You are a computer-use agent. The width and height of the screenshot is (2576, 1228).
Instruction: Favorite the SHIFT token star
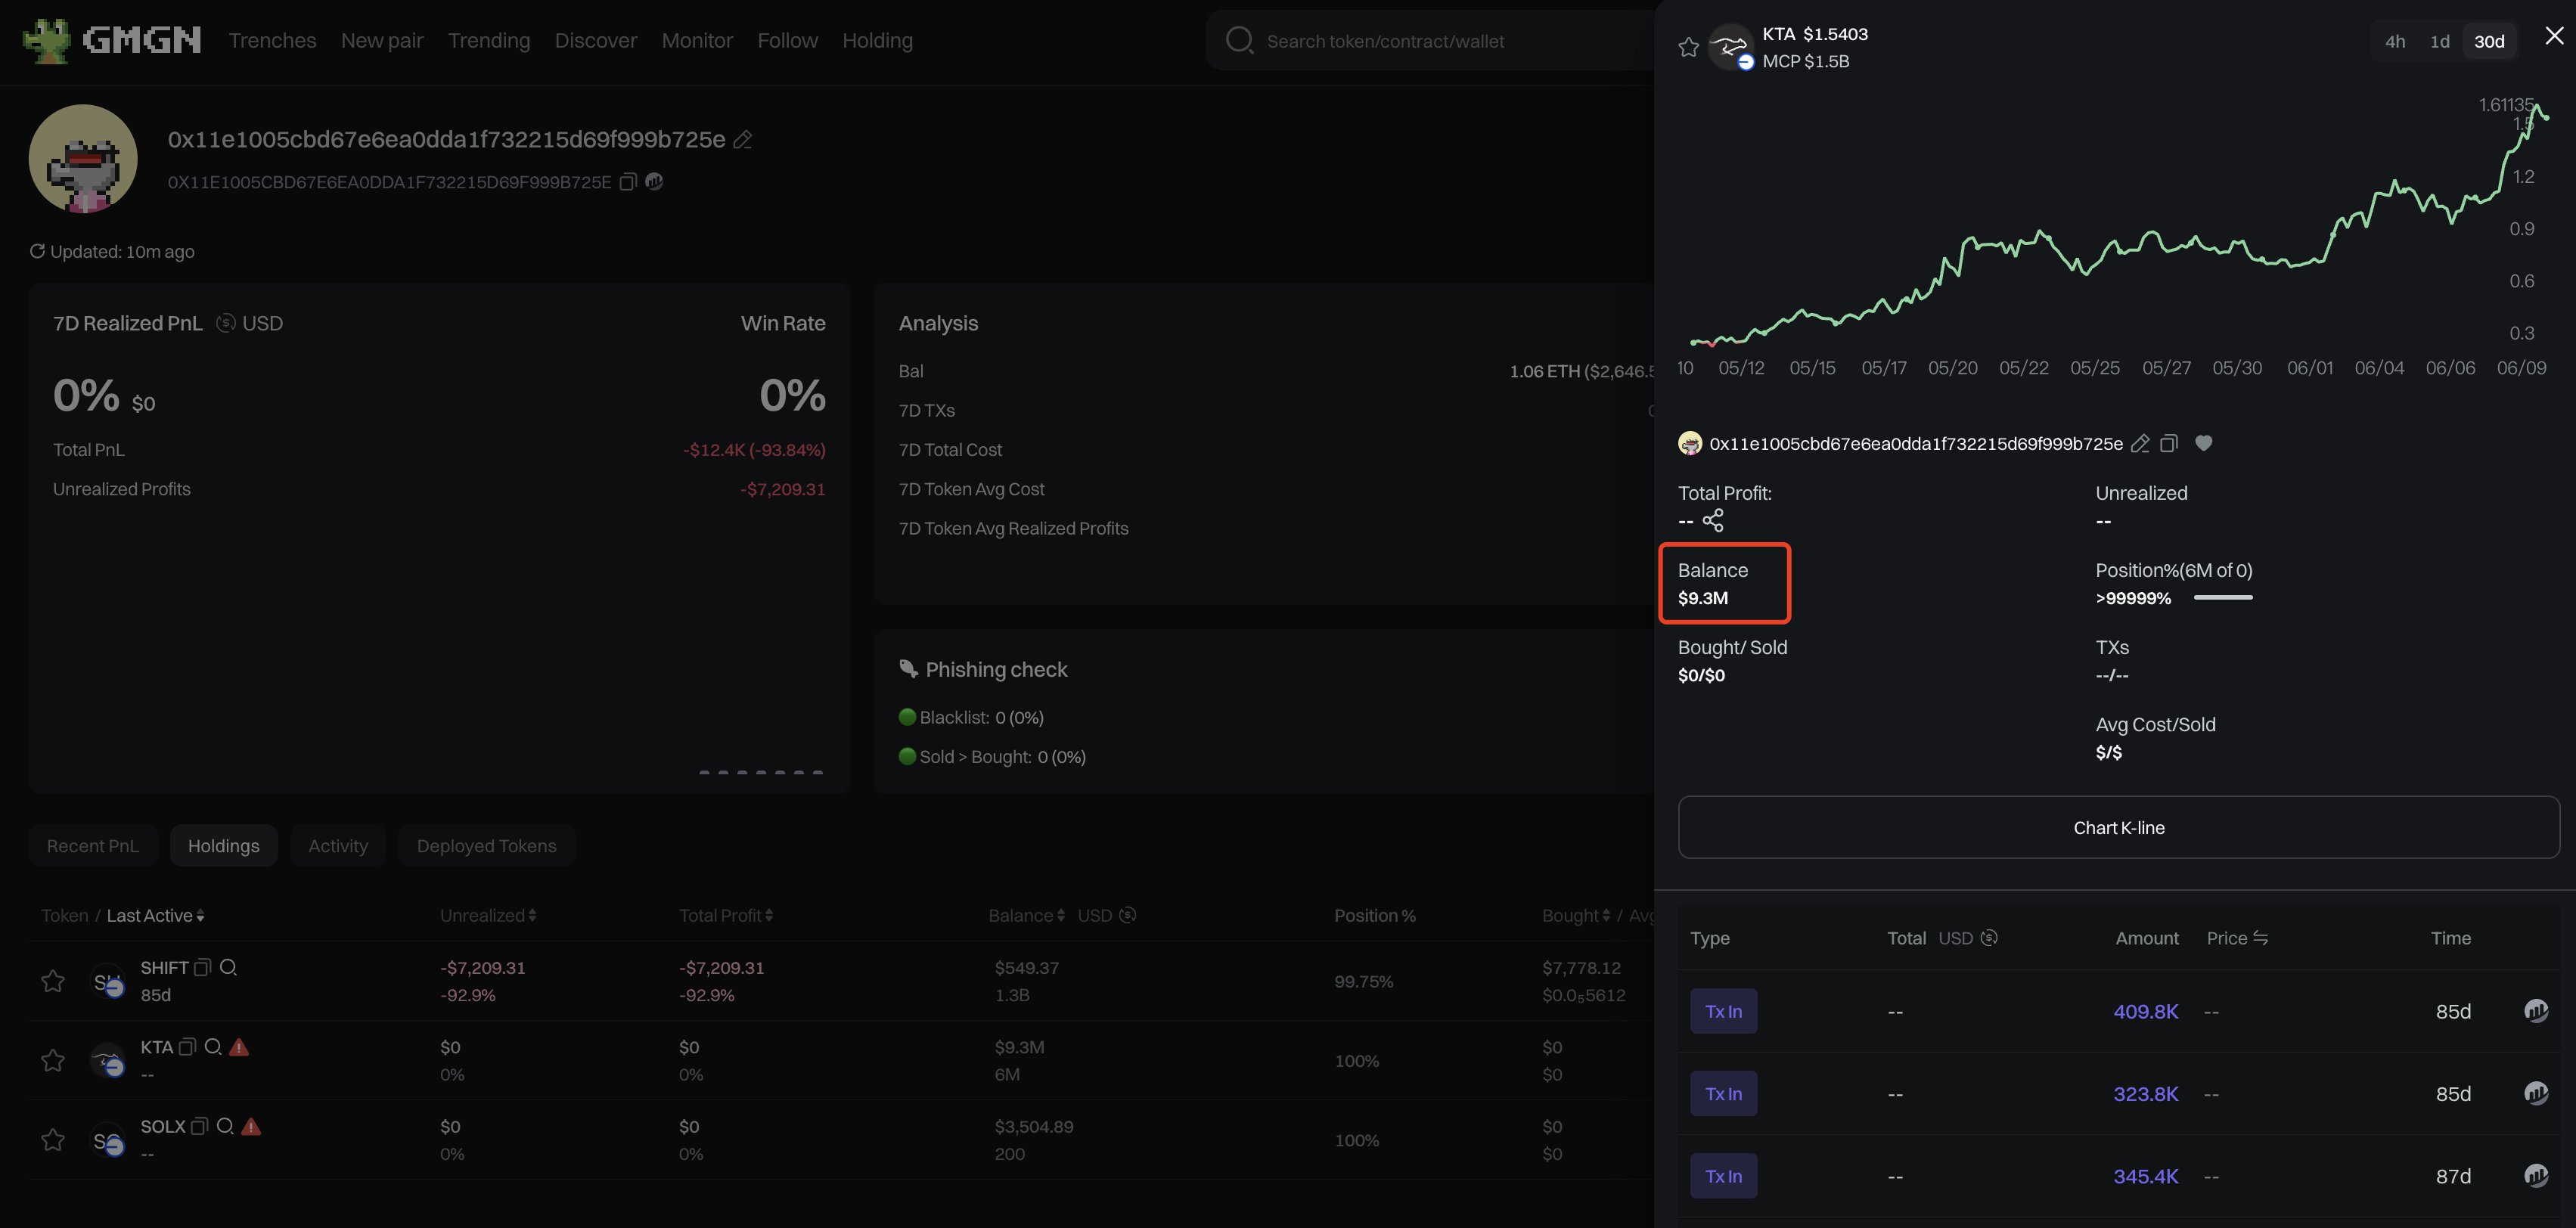[53, 981]
